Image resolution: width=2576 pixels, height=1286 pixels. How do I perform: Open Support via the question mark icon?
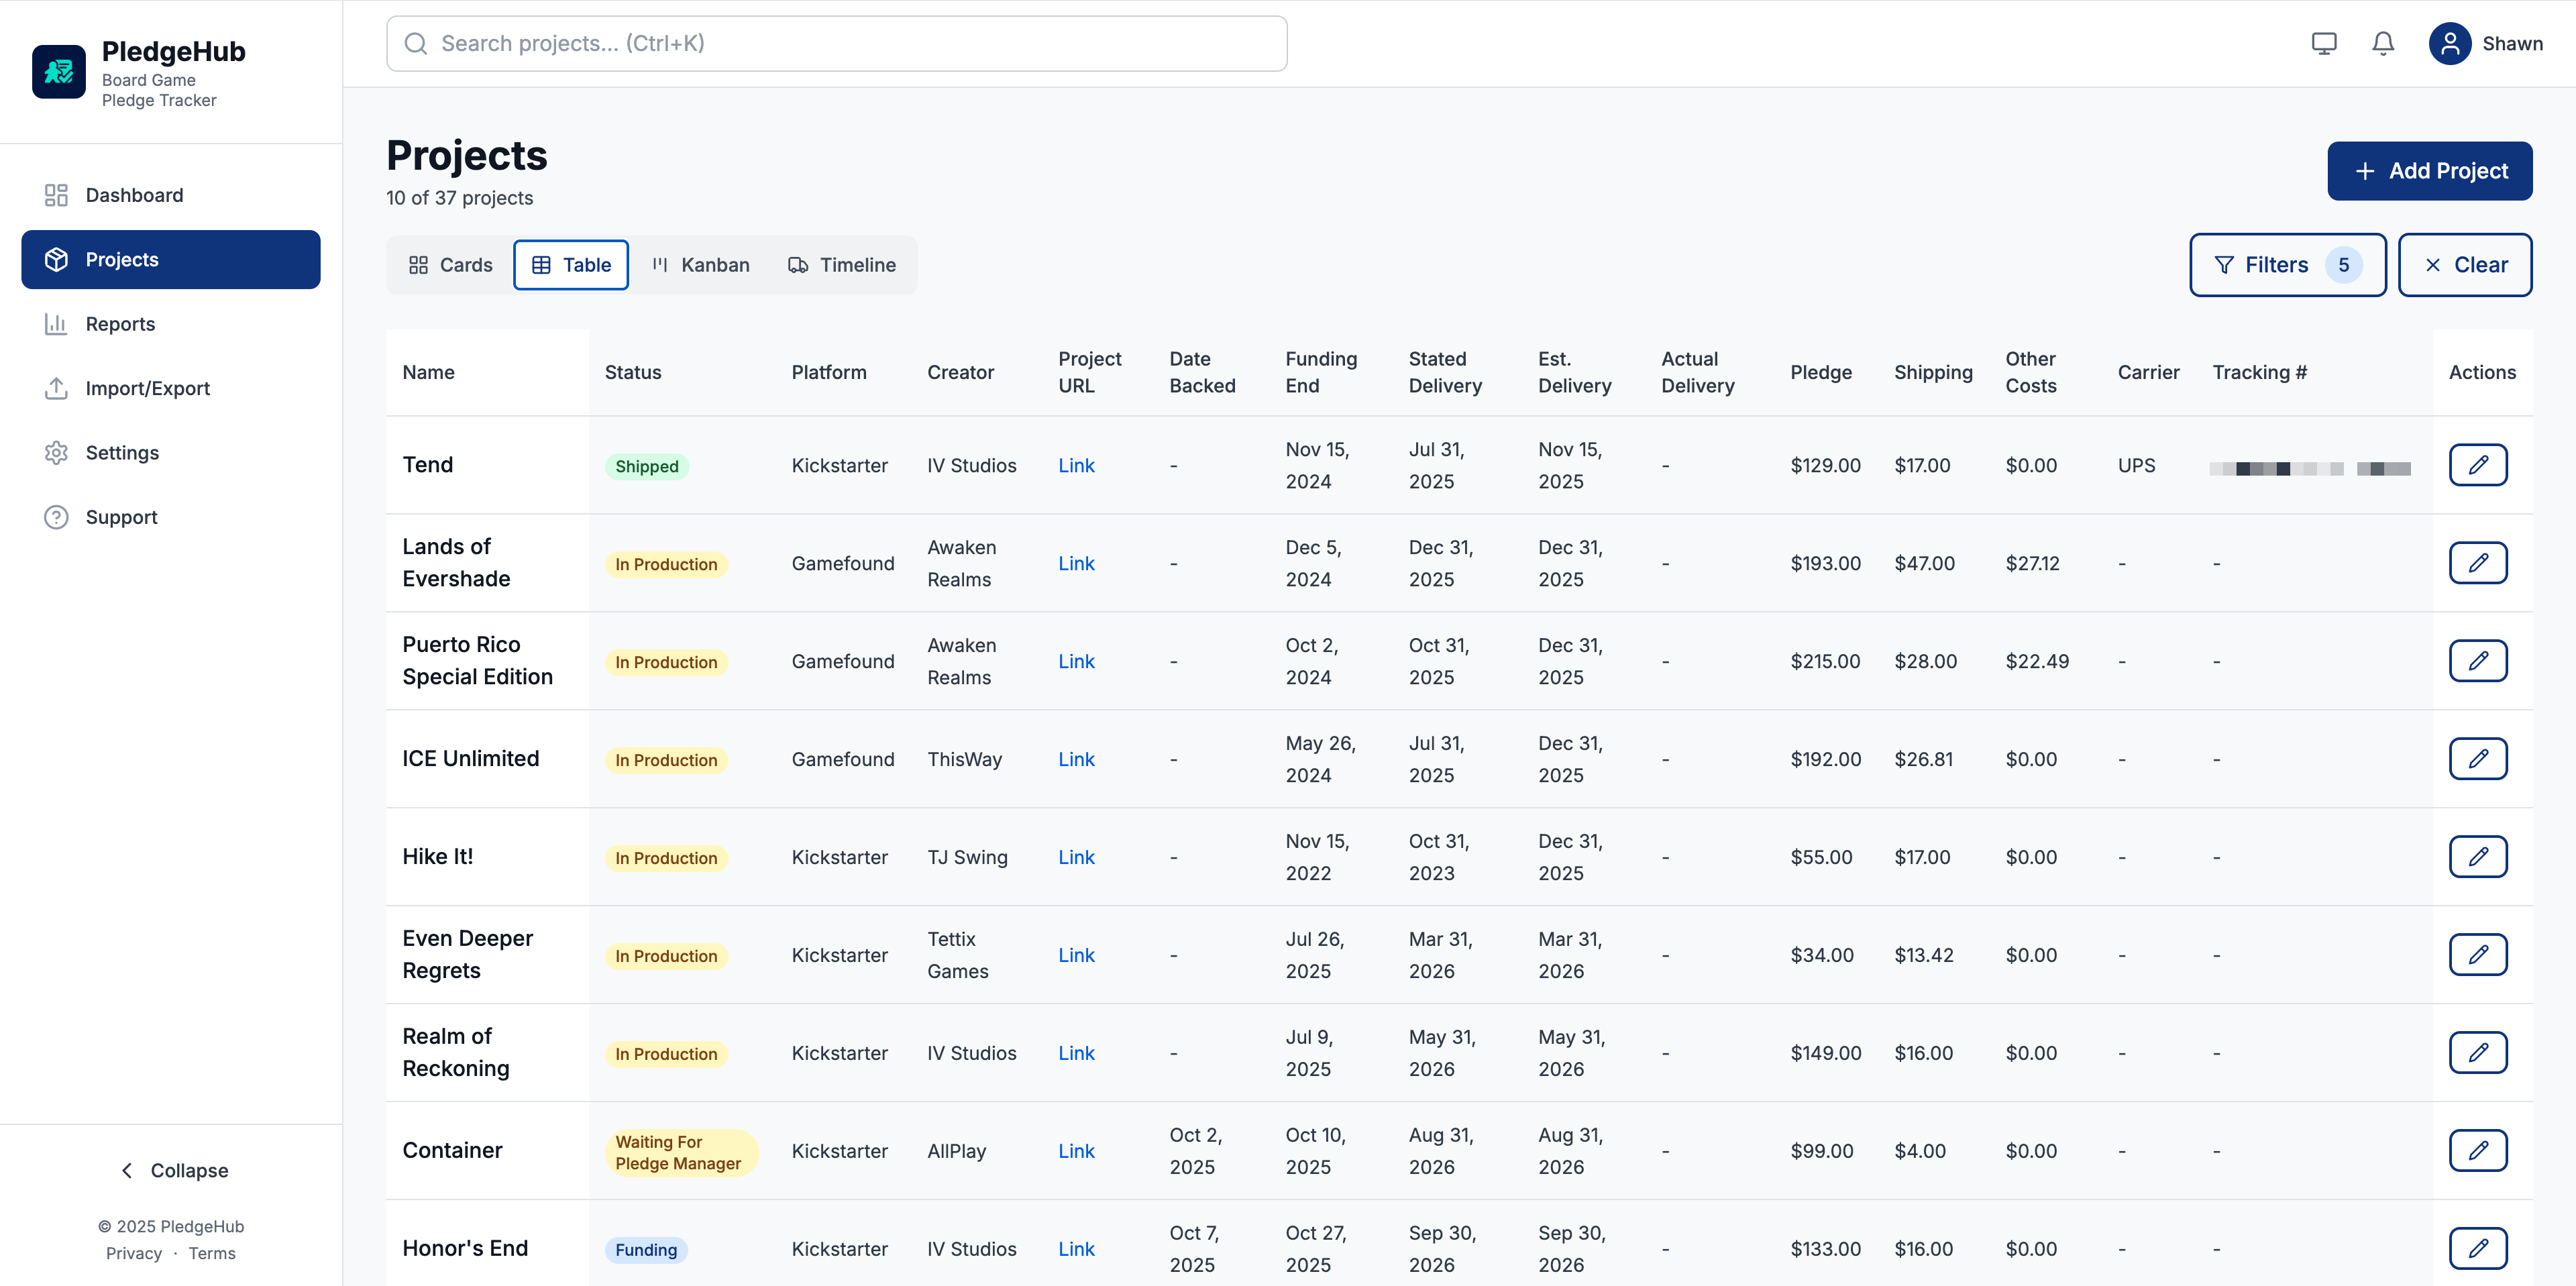[x=57, y=517]
